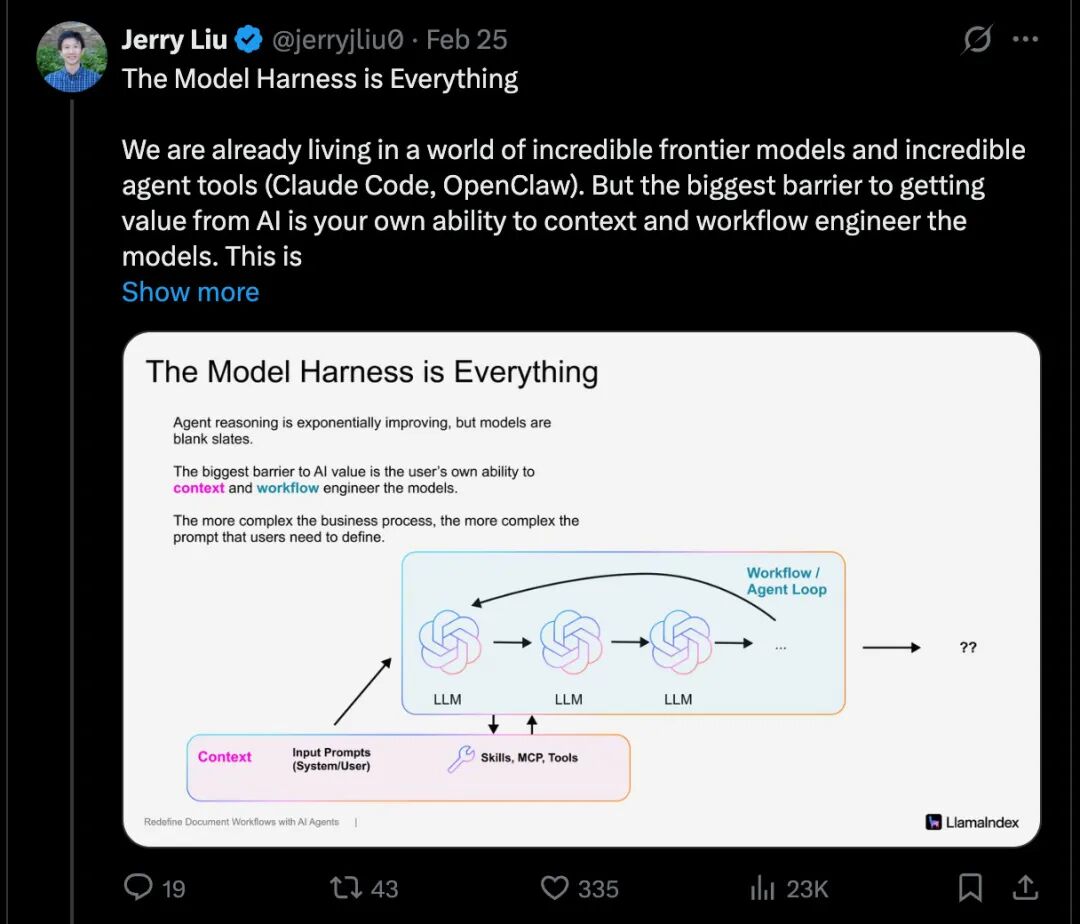Open post analytics via bar chart icon
The image size is (1080, 924).
pos(761,887)
